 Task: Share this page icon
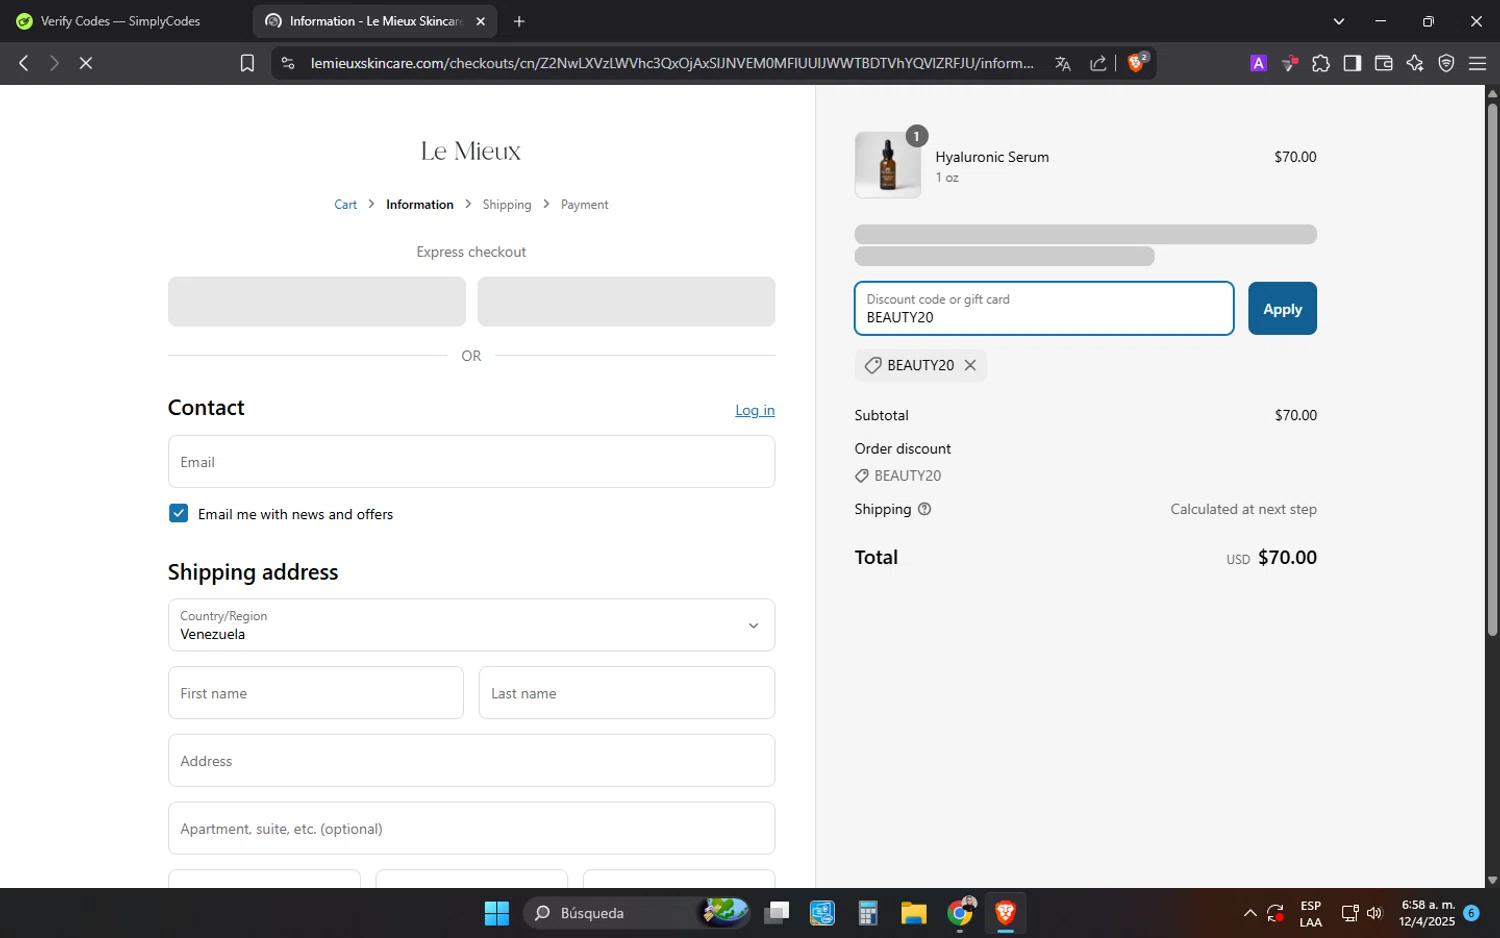pyautogui.click(x=1098, y=63)
